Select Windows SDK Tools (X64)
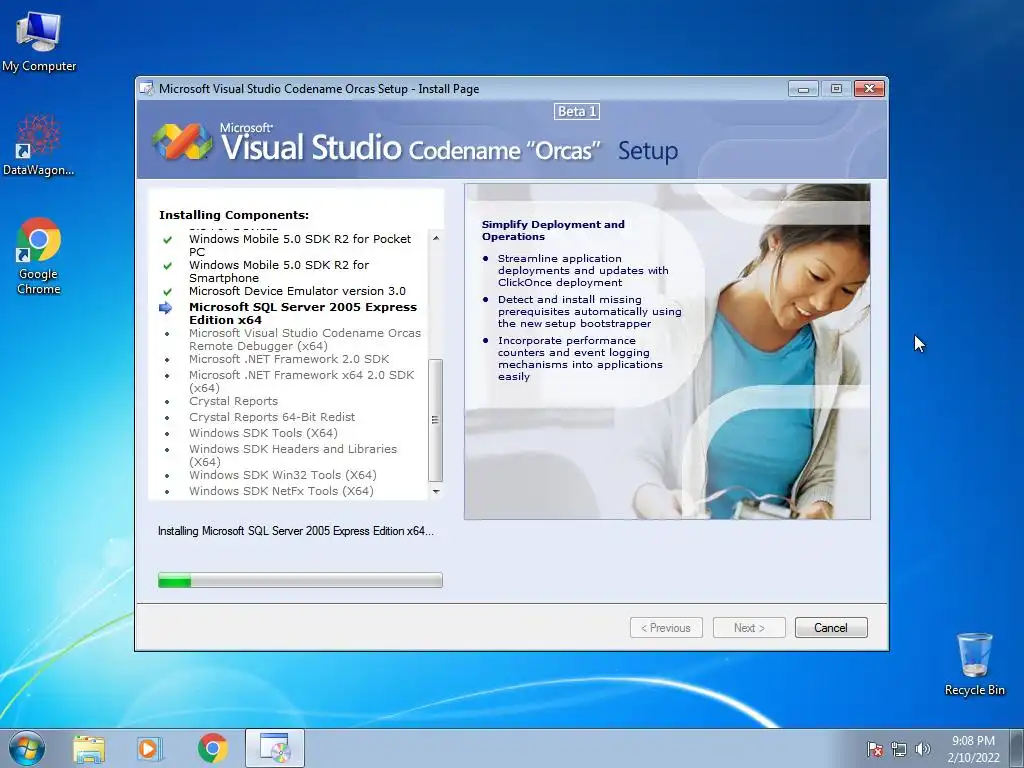 point(263,433)
